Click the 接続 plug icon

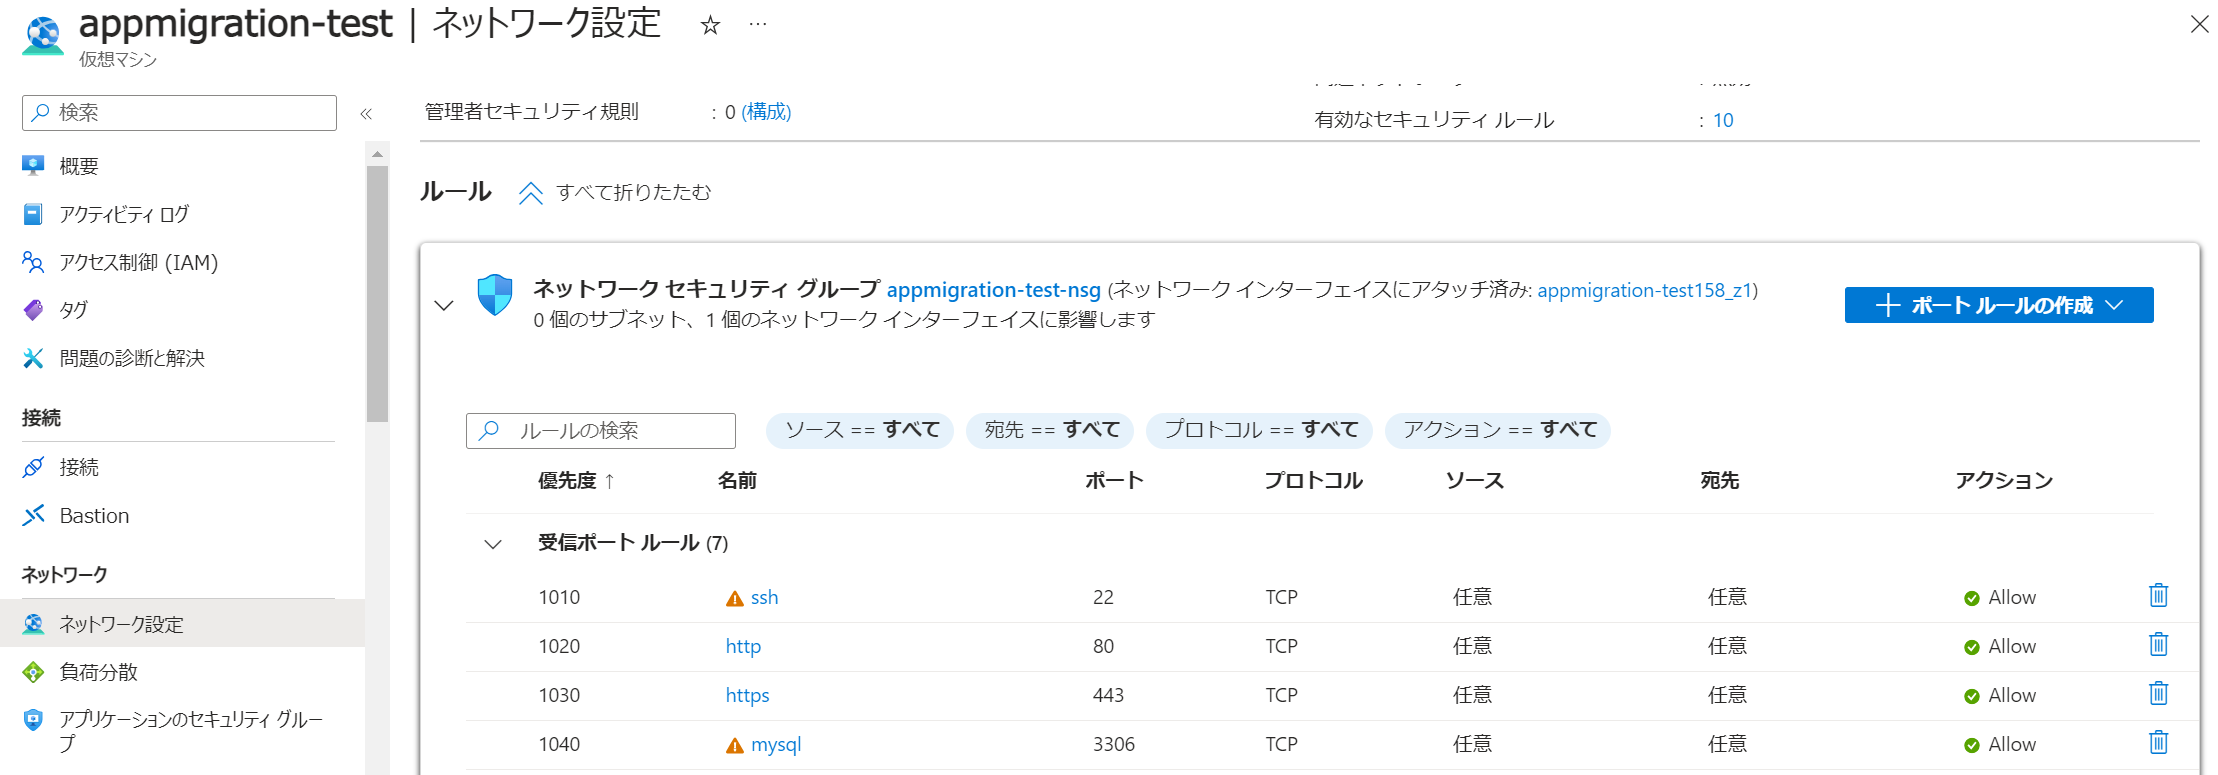pos(33,467)
